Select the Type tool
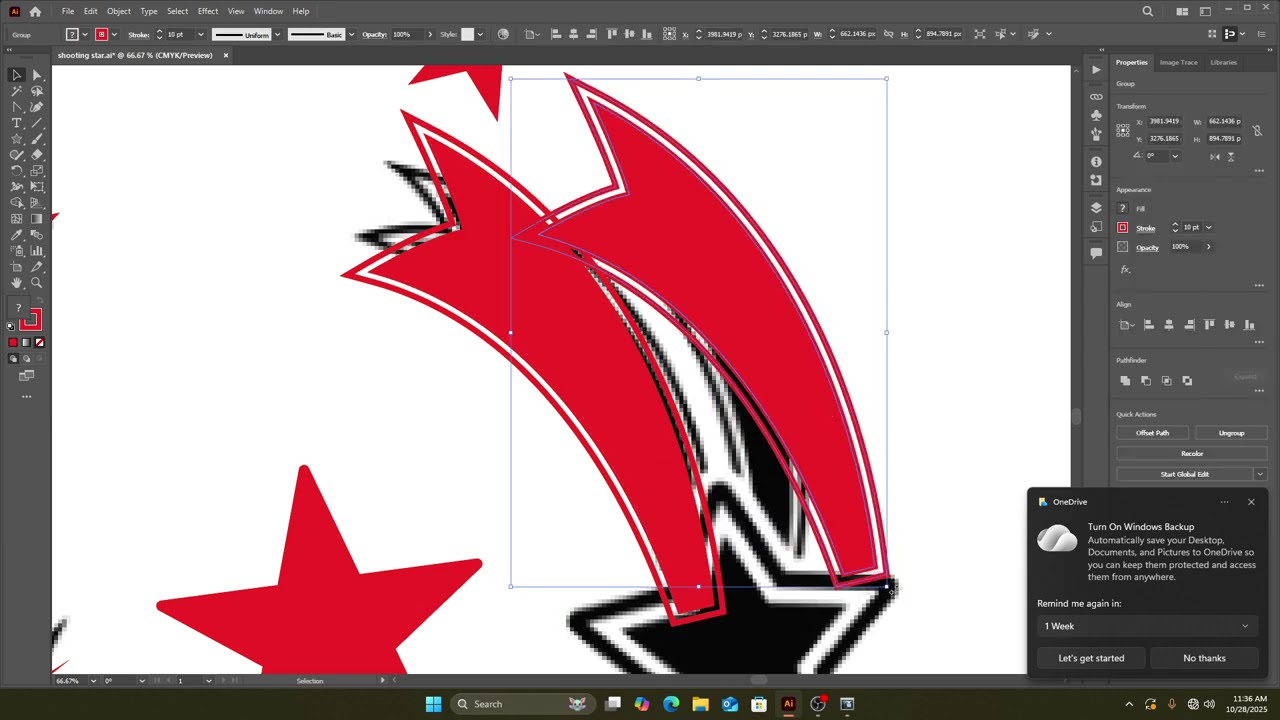1280x720 pixels. point(17,123)
